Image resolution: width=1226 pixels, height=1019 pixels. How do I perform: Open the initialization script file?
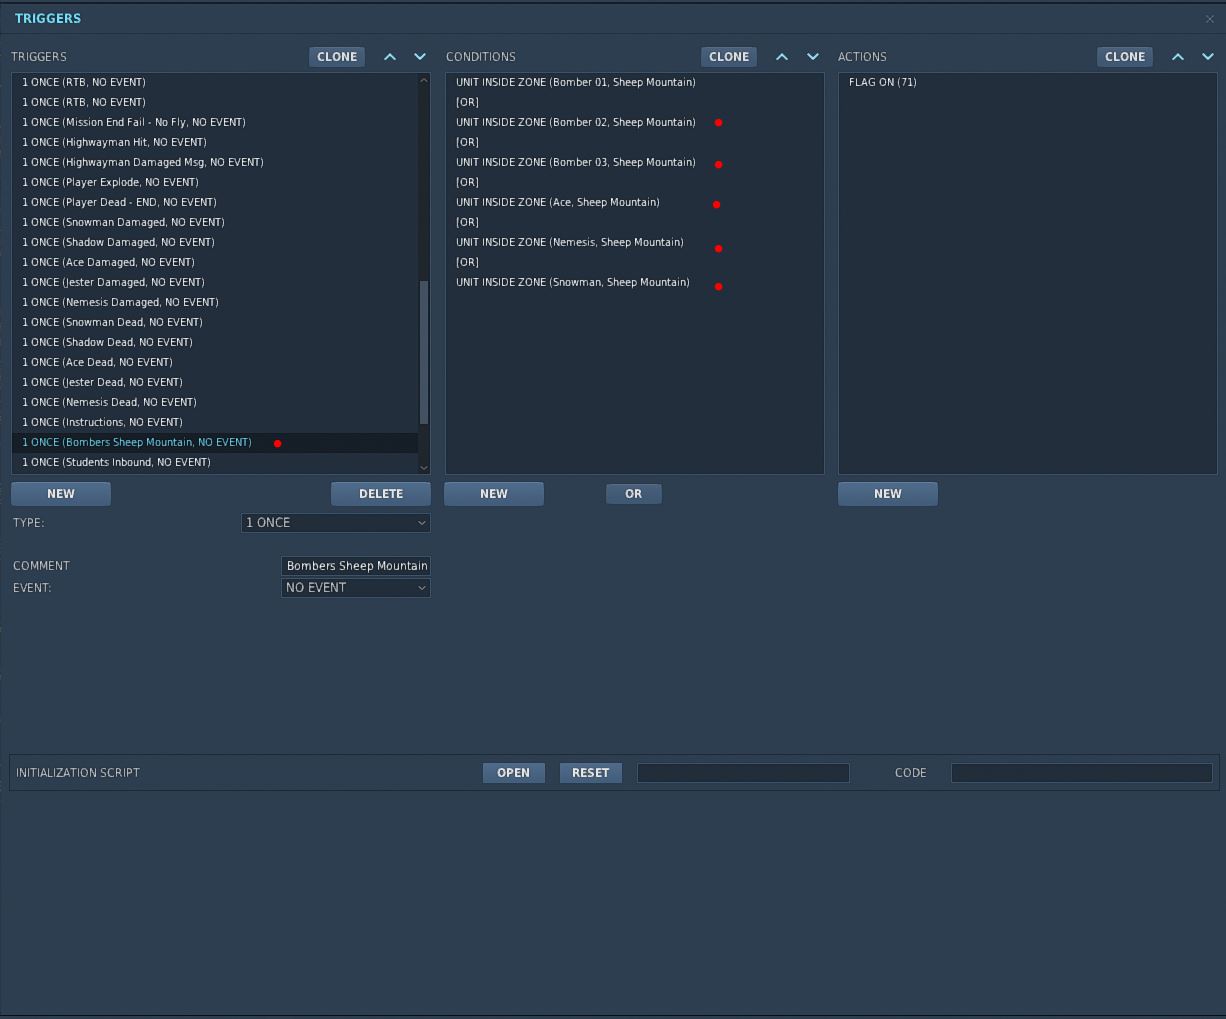(x=514, y=773)
